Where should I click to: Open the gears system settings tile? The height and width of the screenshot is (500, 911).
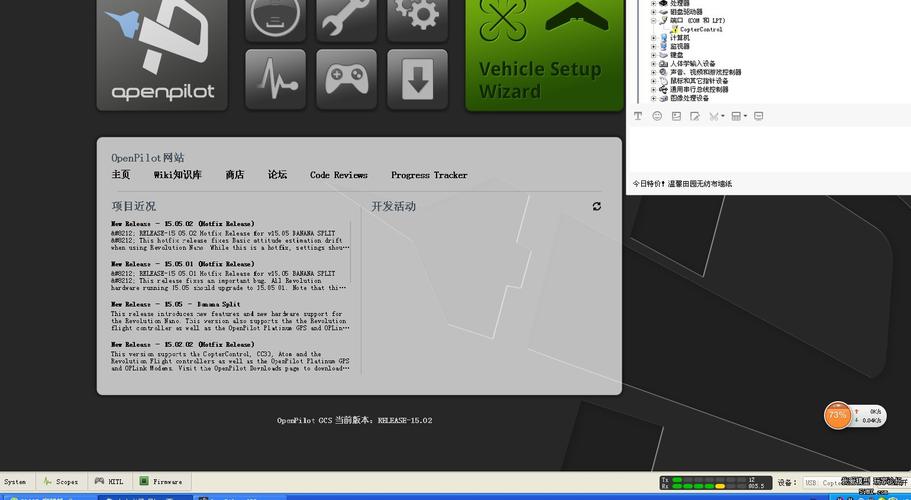click(417, 20)
